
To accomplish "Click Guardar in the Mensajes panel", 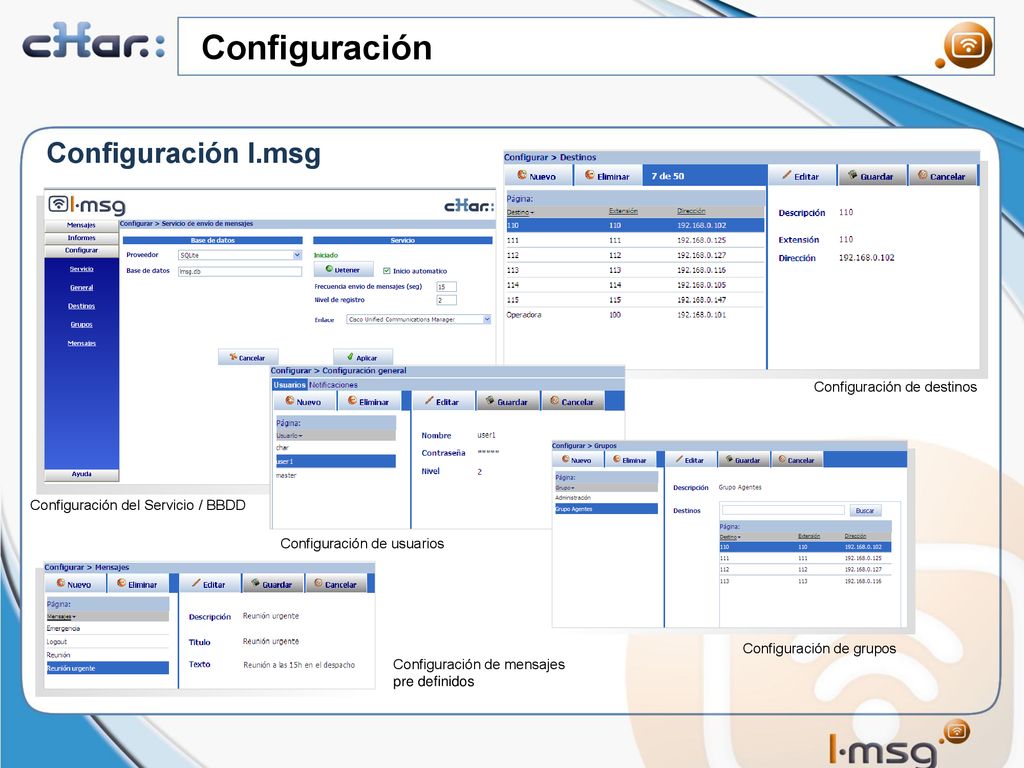I will tap(272, 584).
